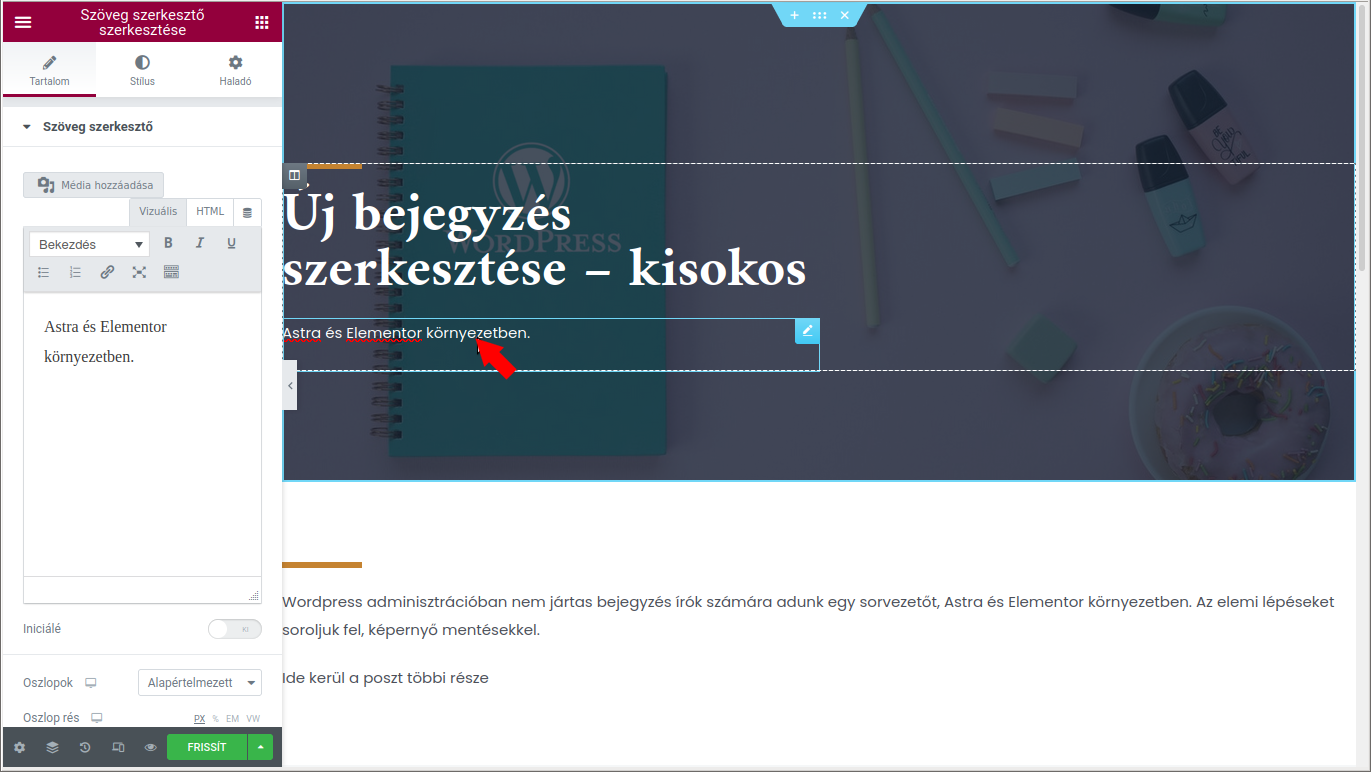This screenshot has width=1371, height=772.
Task: Open the Oszlopok dropdown
Action: (x=200, y=682)
